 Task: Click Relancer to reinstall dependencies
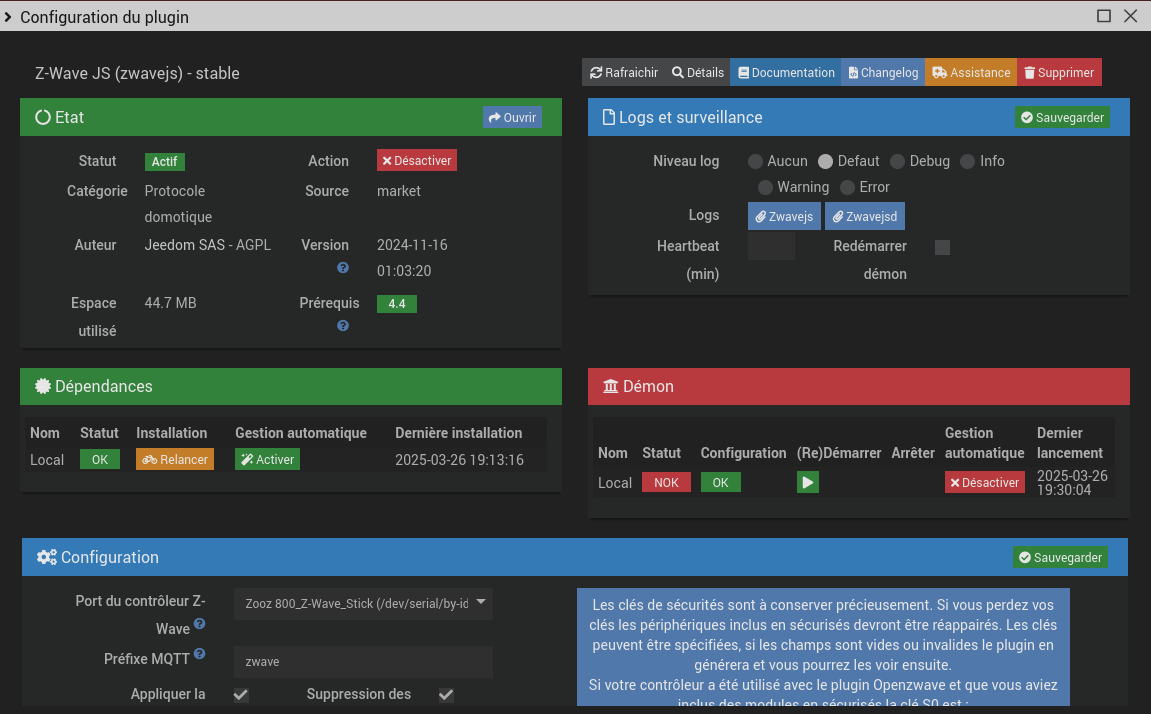175,459
